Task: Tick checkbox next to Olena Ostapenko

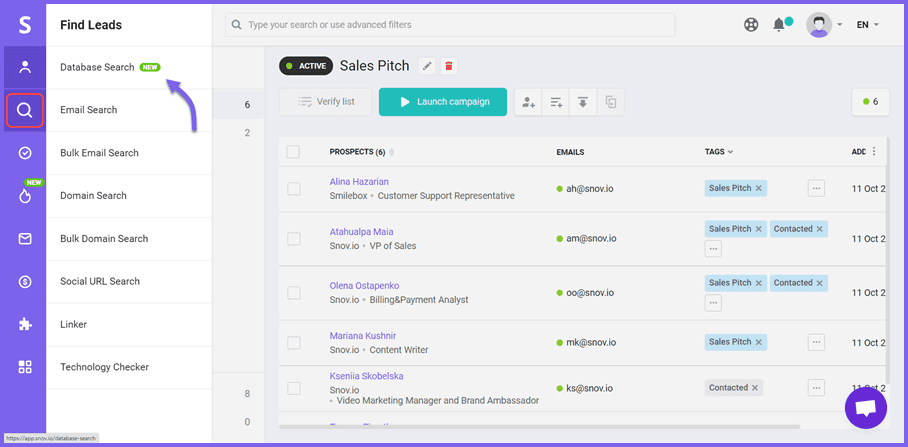Action: [294, 292]
